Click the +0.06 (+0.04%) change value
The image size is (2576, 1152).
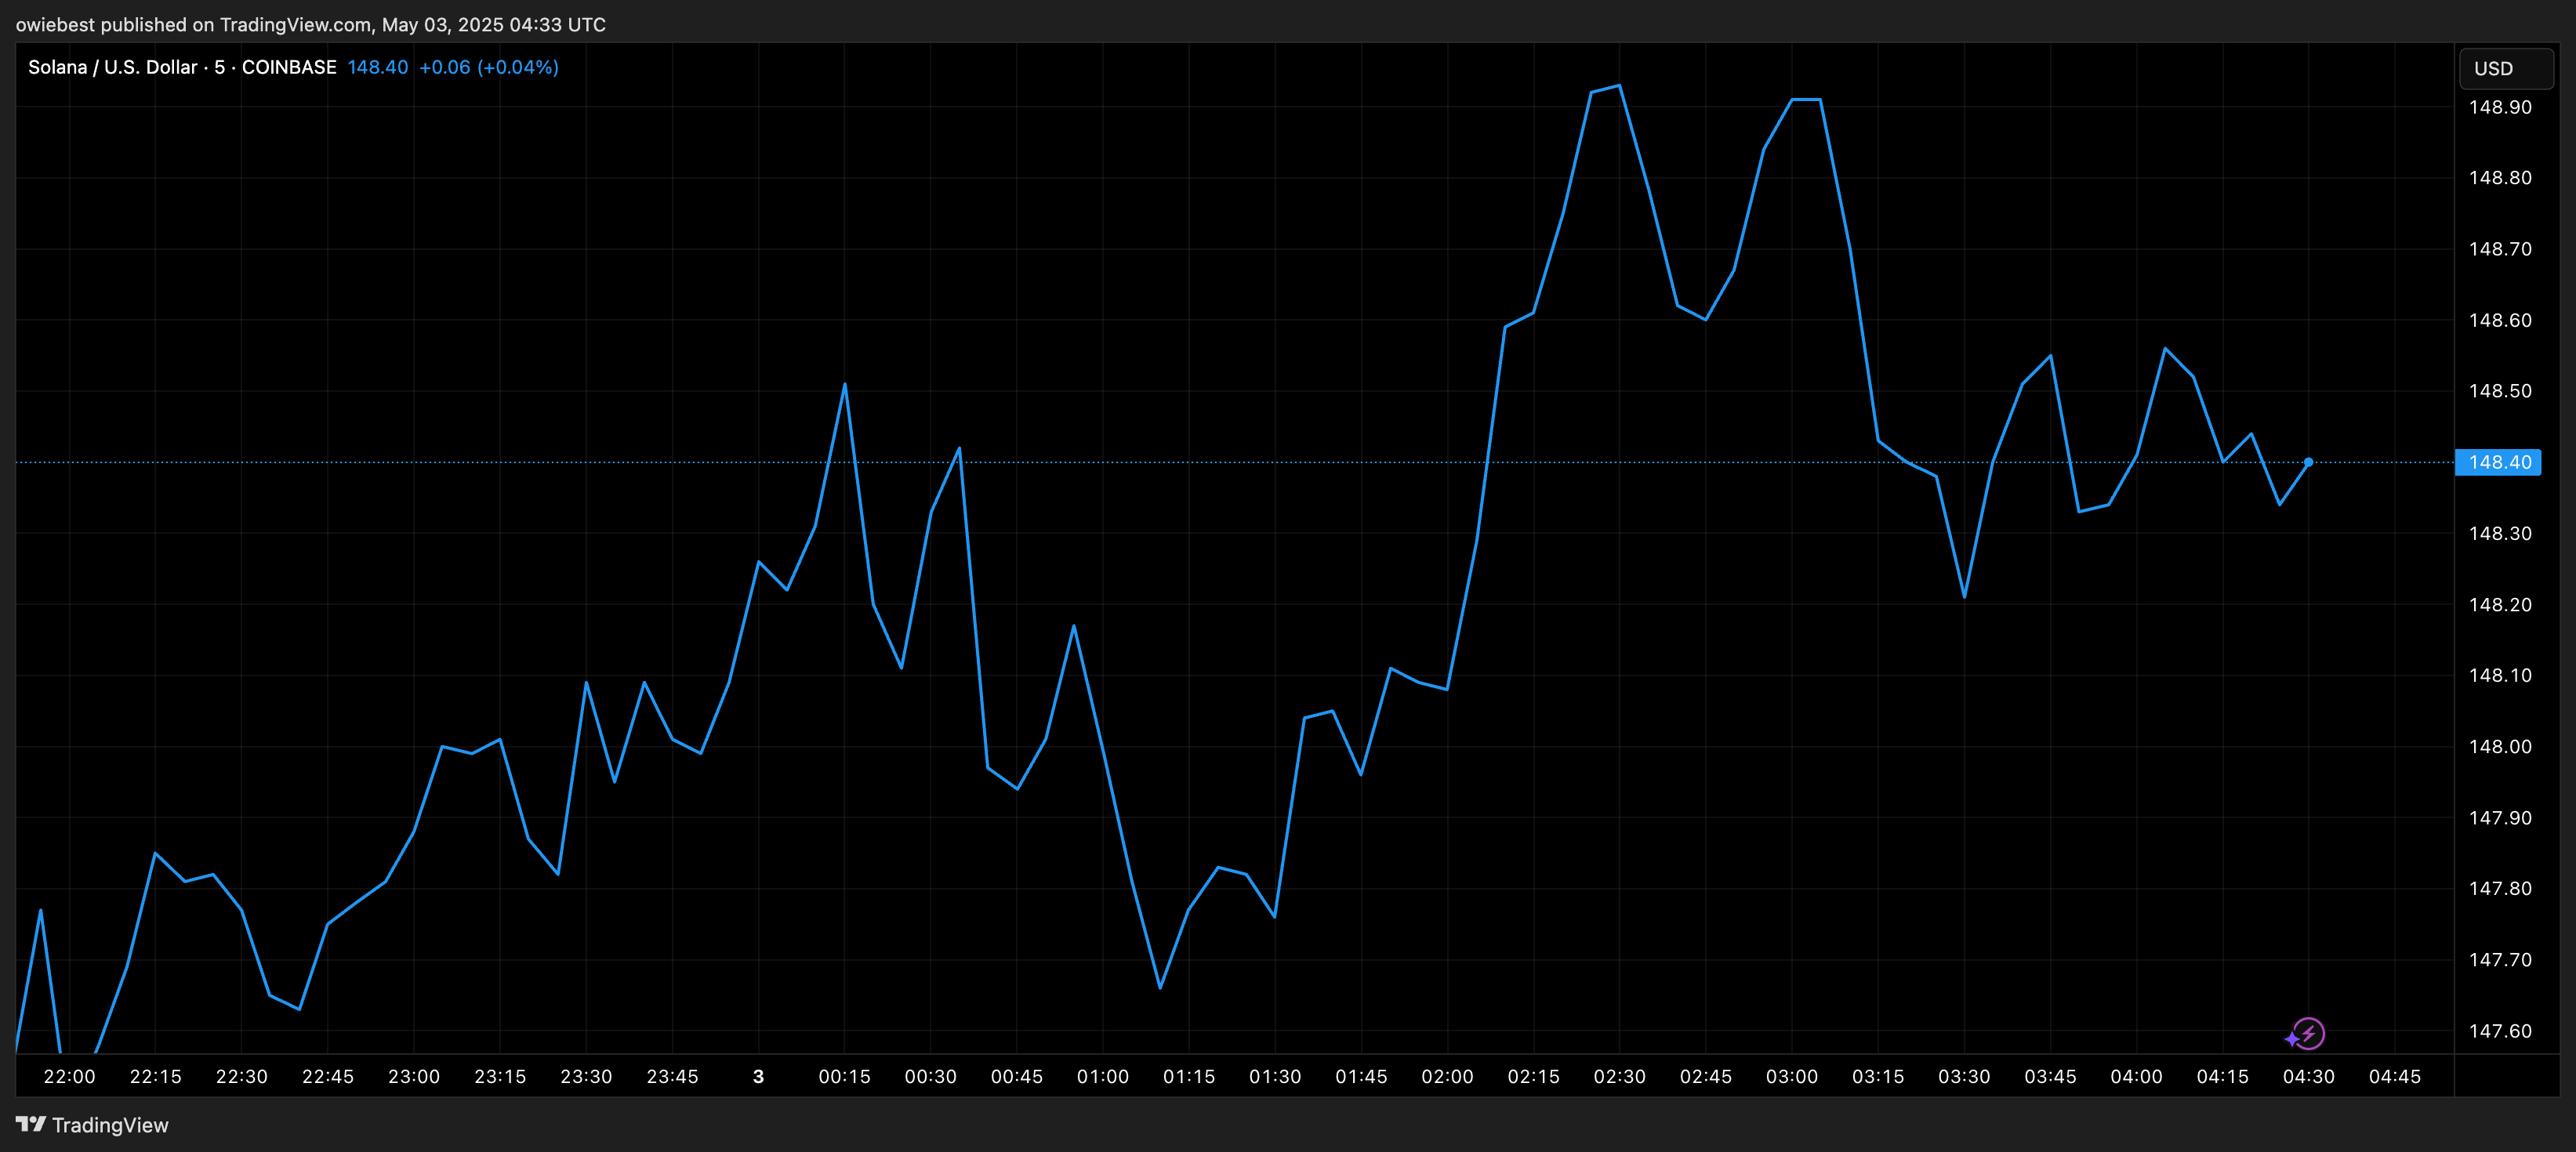click(488, 67)
